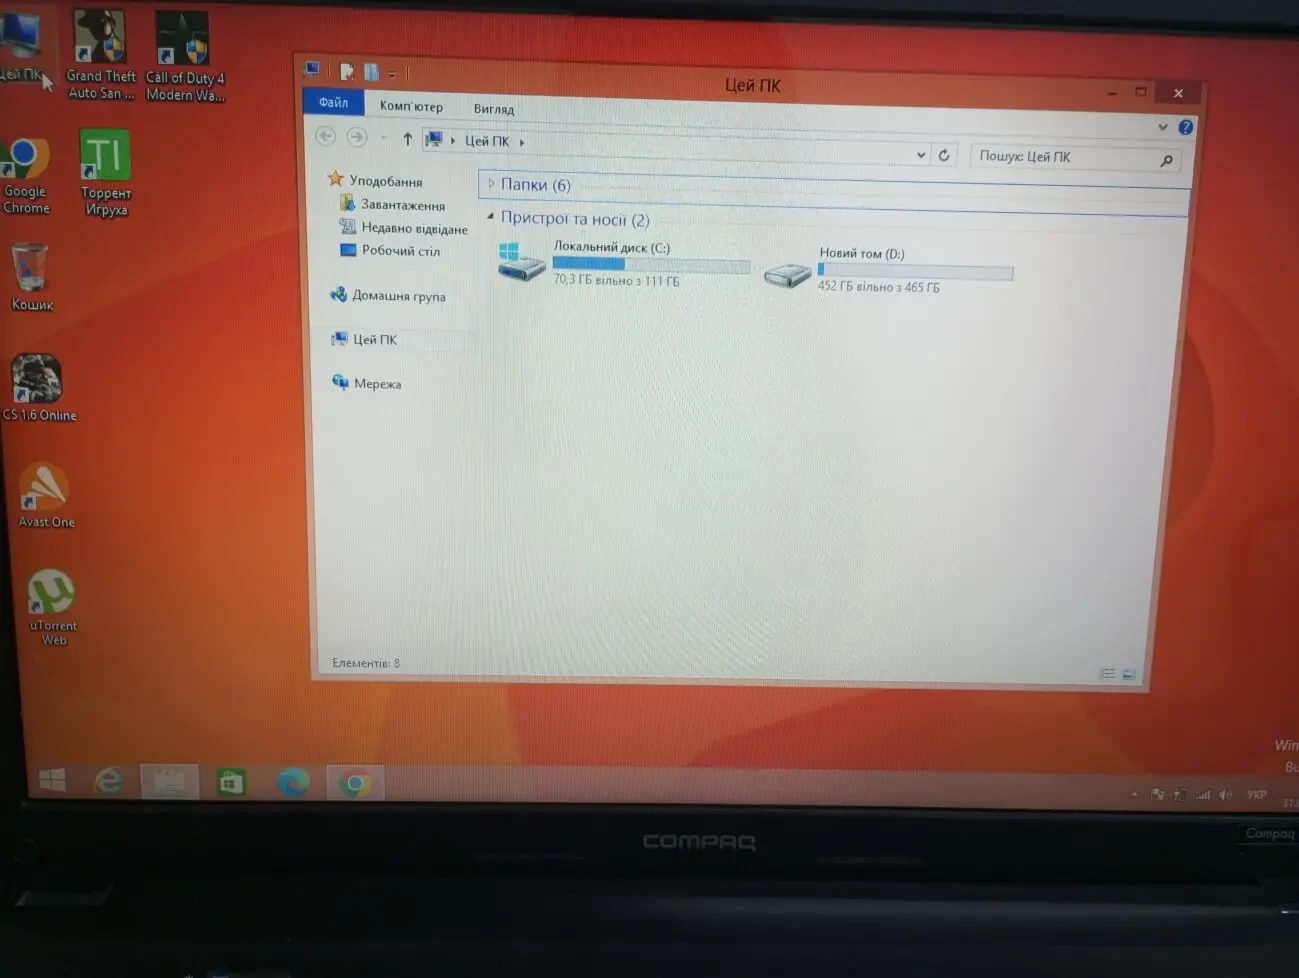The height and width of the screenshot is (978, 1299).
Task: Click the D: drive usage bar
Action: (x=915, y=271)
